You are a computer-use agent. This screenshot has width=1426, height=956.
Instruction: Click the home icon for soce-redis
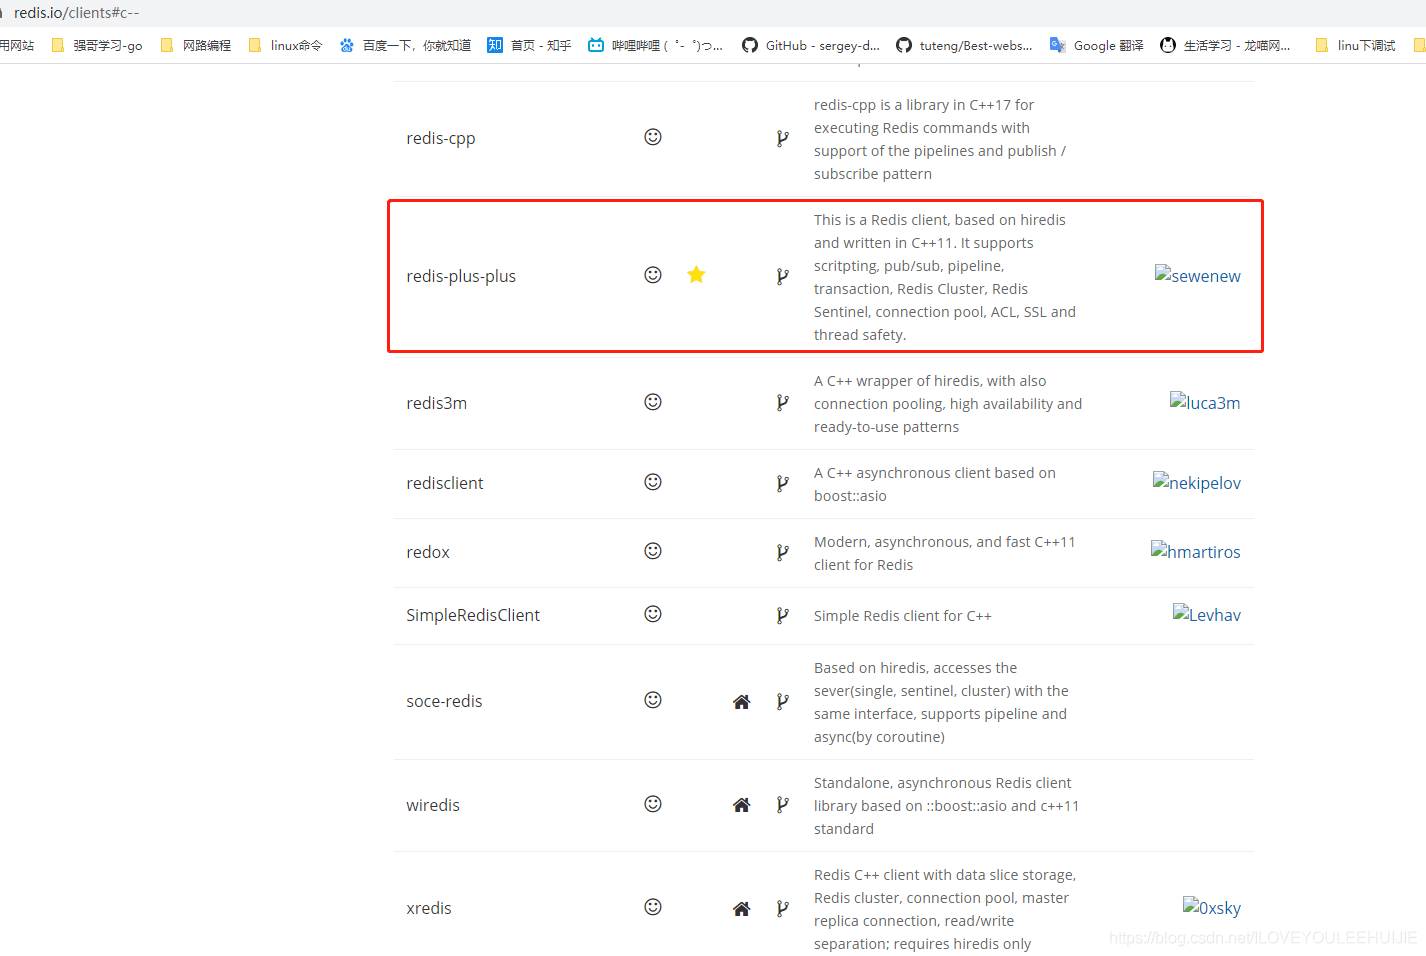coord(741,701)
